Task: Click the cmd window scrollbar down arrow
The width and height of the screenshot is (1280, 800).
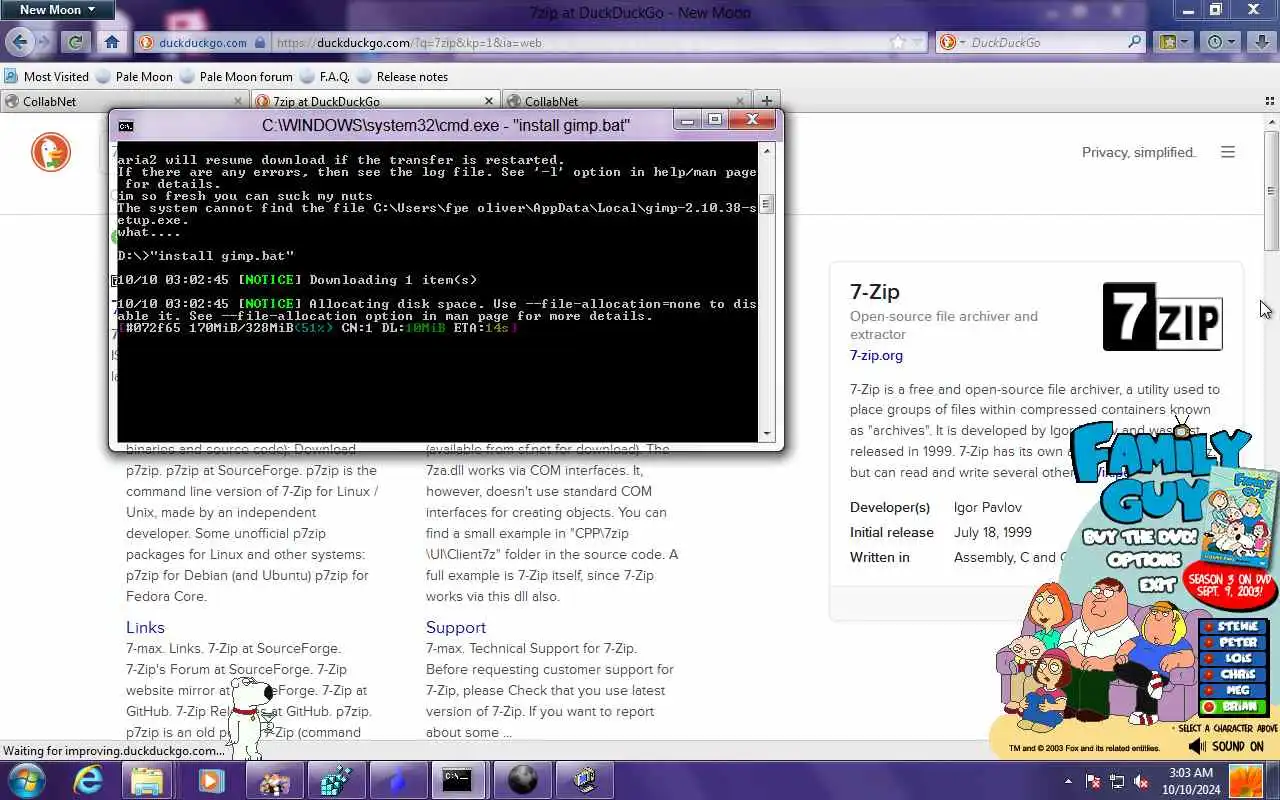Action: pos(767,434)
